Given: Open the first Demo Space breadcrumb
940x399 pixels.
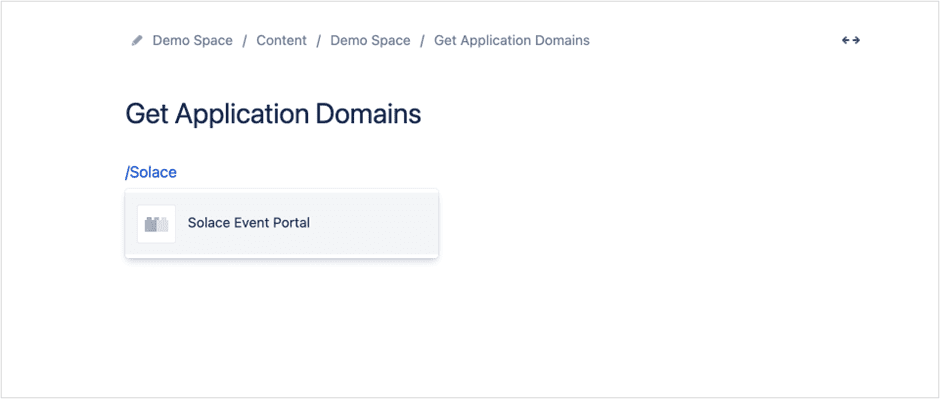Looking at the screenshot, I should coord(192,41).
